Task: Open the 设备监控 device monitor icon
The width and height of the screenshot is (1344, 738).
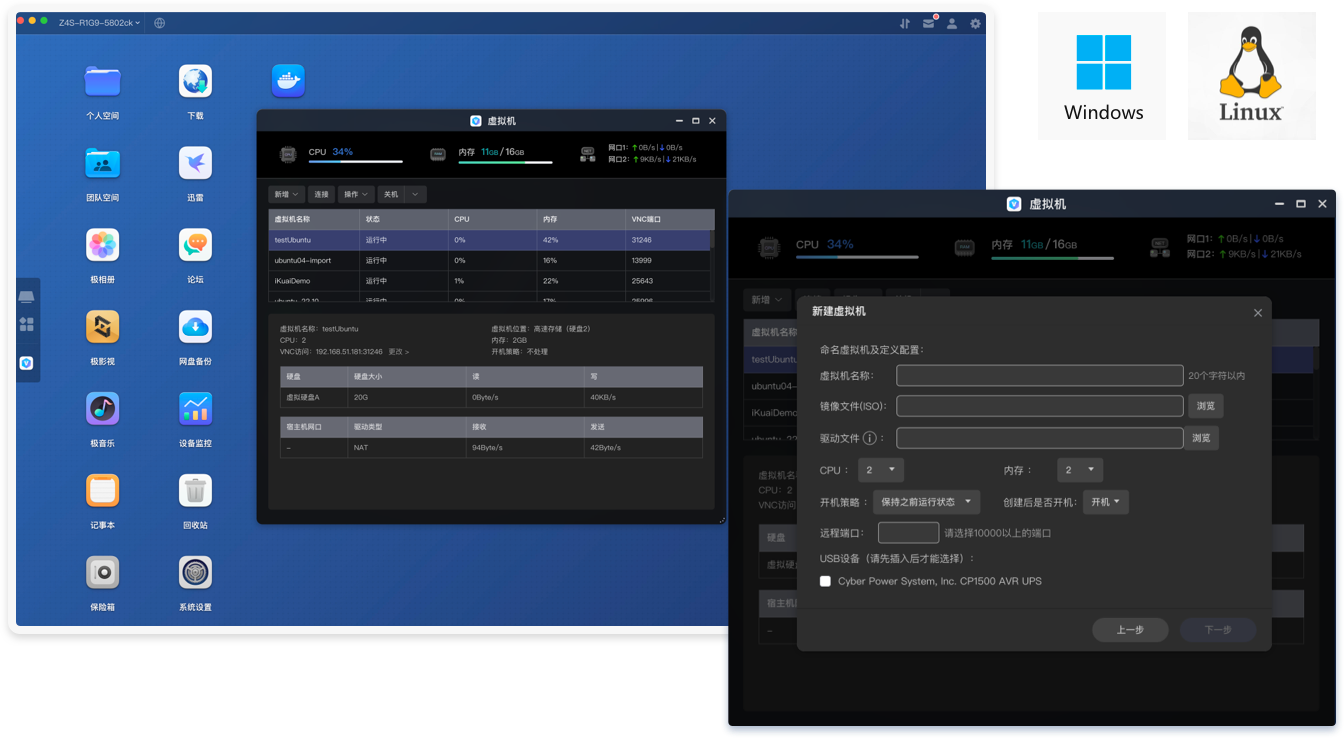Action: pos(195,408)
